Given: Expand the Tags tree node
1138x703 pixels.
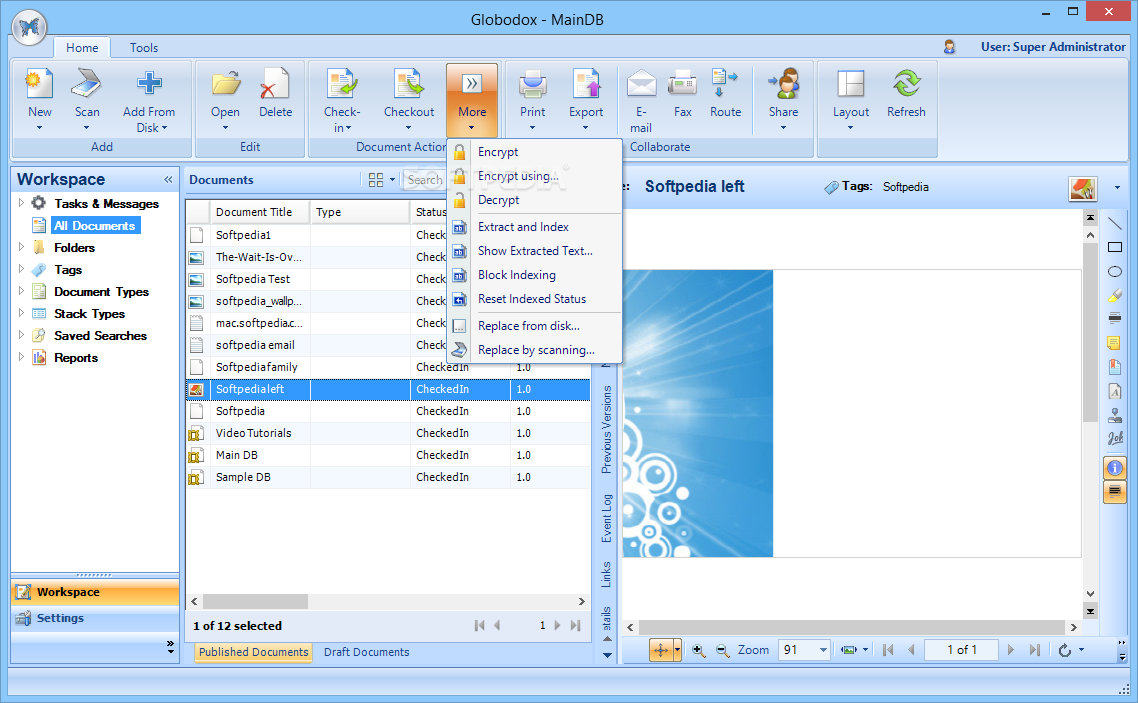Looking at the screenshot, I should point(21,269).
